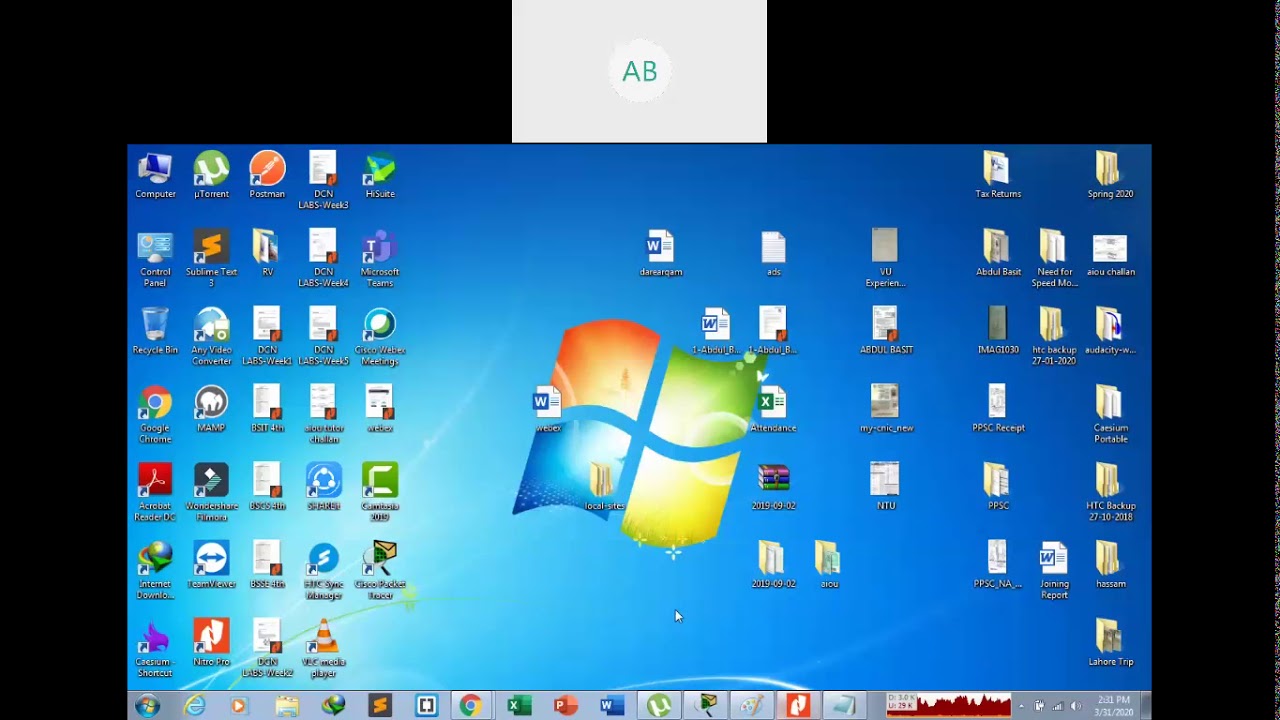Switch to Excel in the taskbar
This screenshot has width=1280, height=720.
coord(518,706)
